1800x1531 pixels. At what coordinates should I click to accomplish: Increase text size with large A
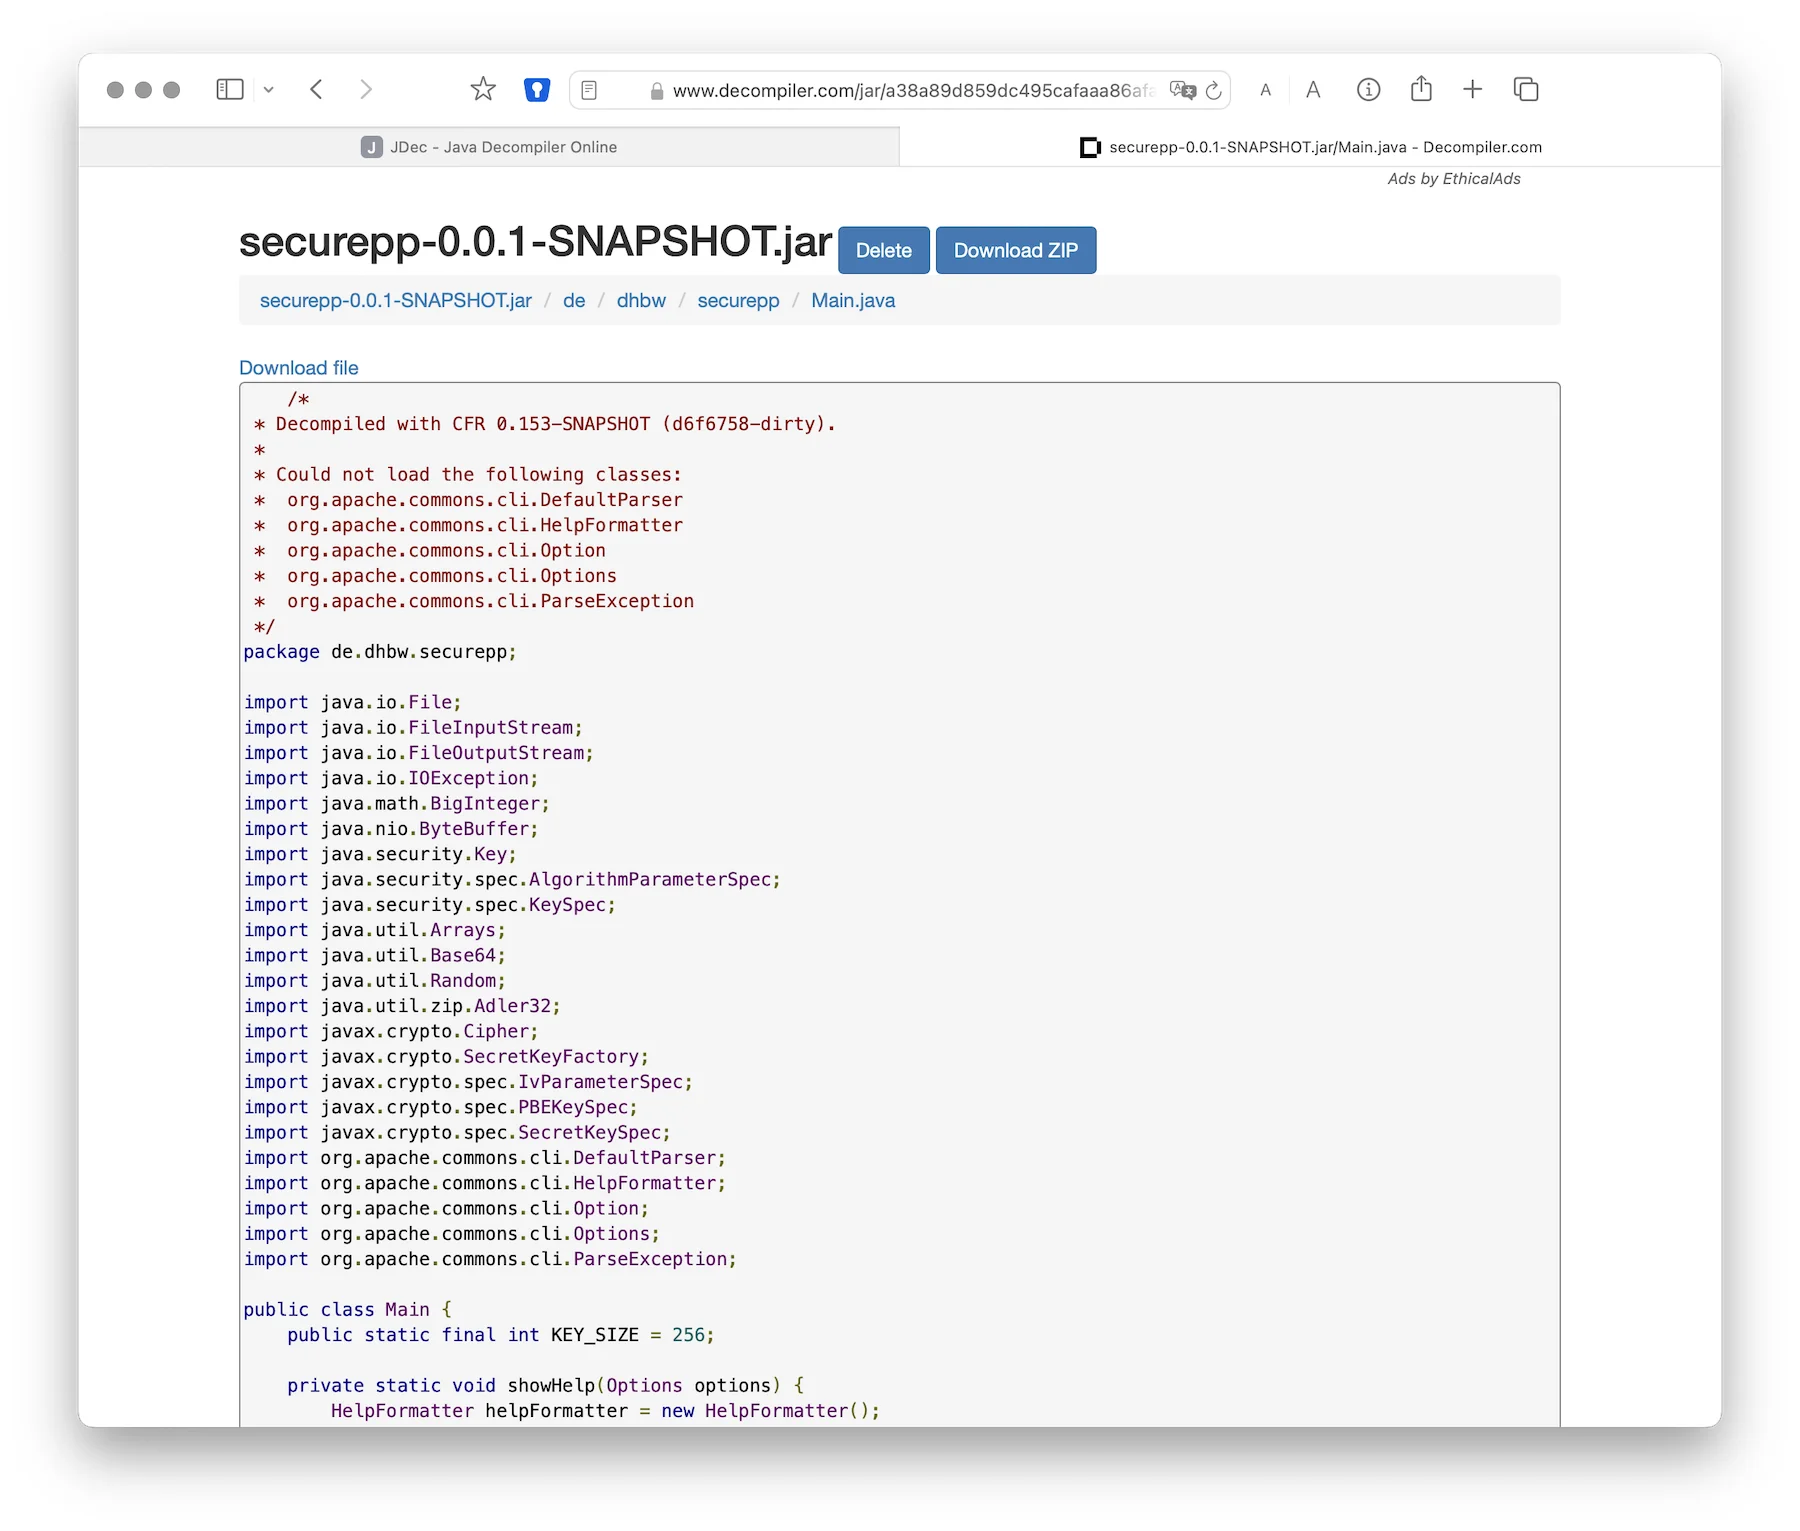pyautogui.click(x=1313, y=90)
